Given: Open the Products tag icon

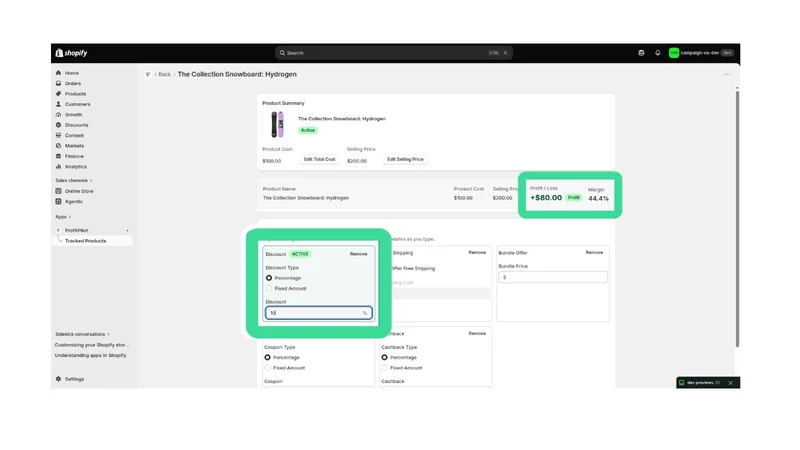Looking at the screenshot, I should 58,94.
